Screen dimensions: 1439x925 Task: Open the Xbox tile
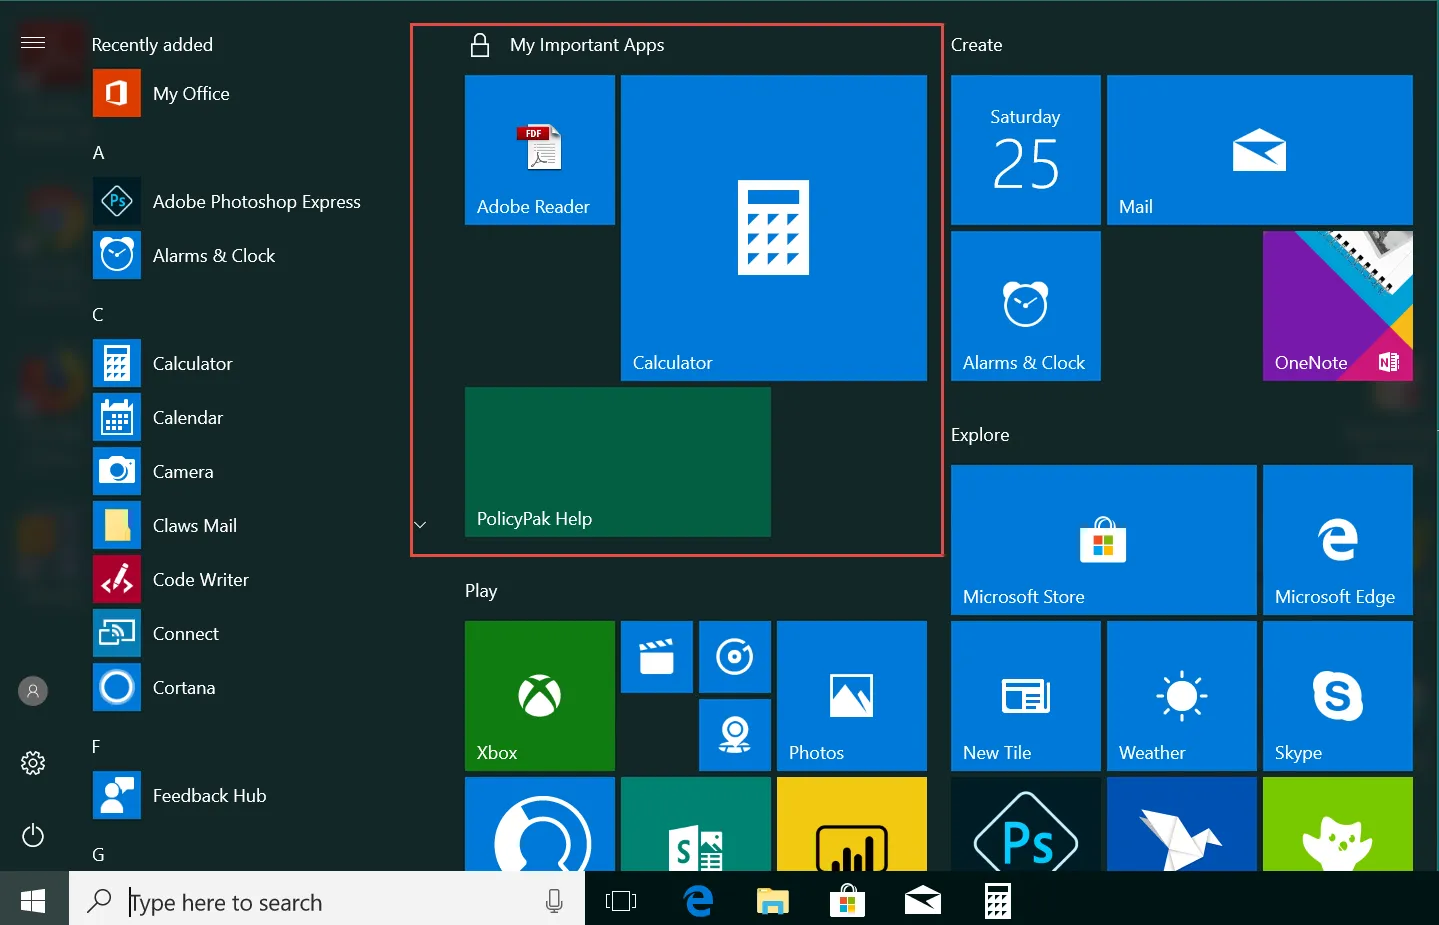540,696
